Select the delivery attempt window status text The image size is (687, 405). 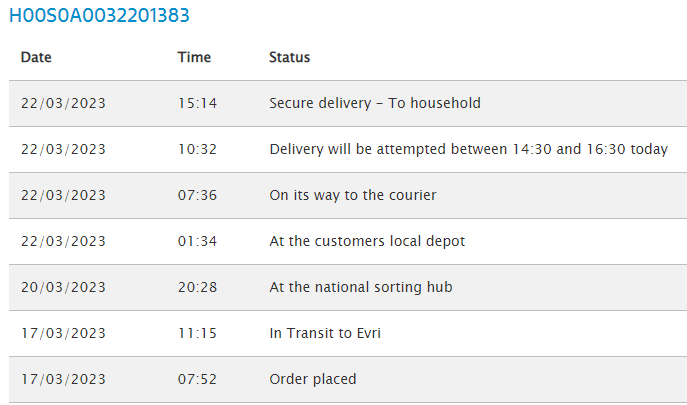468,149
